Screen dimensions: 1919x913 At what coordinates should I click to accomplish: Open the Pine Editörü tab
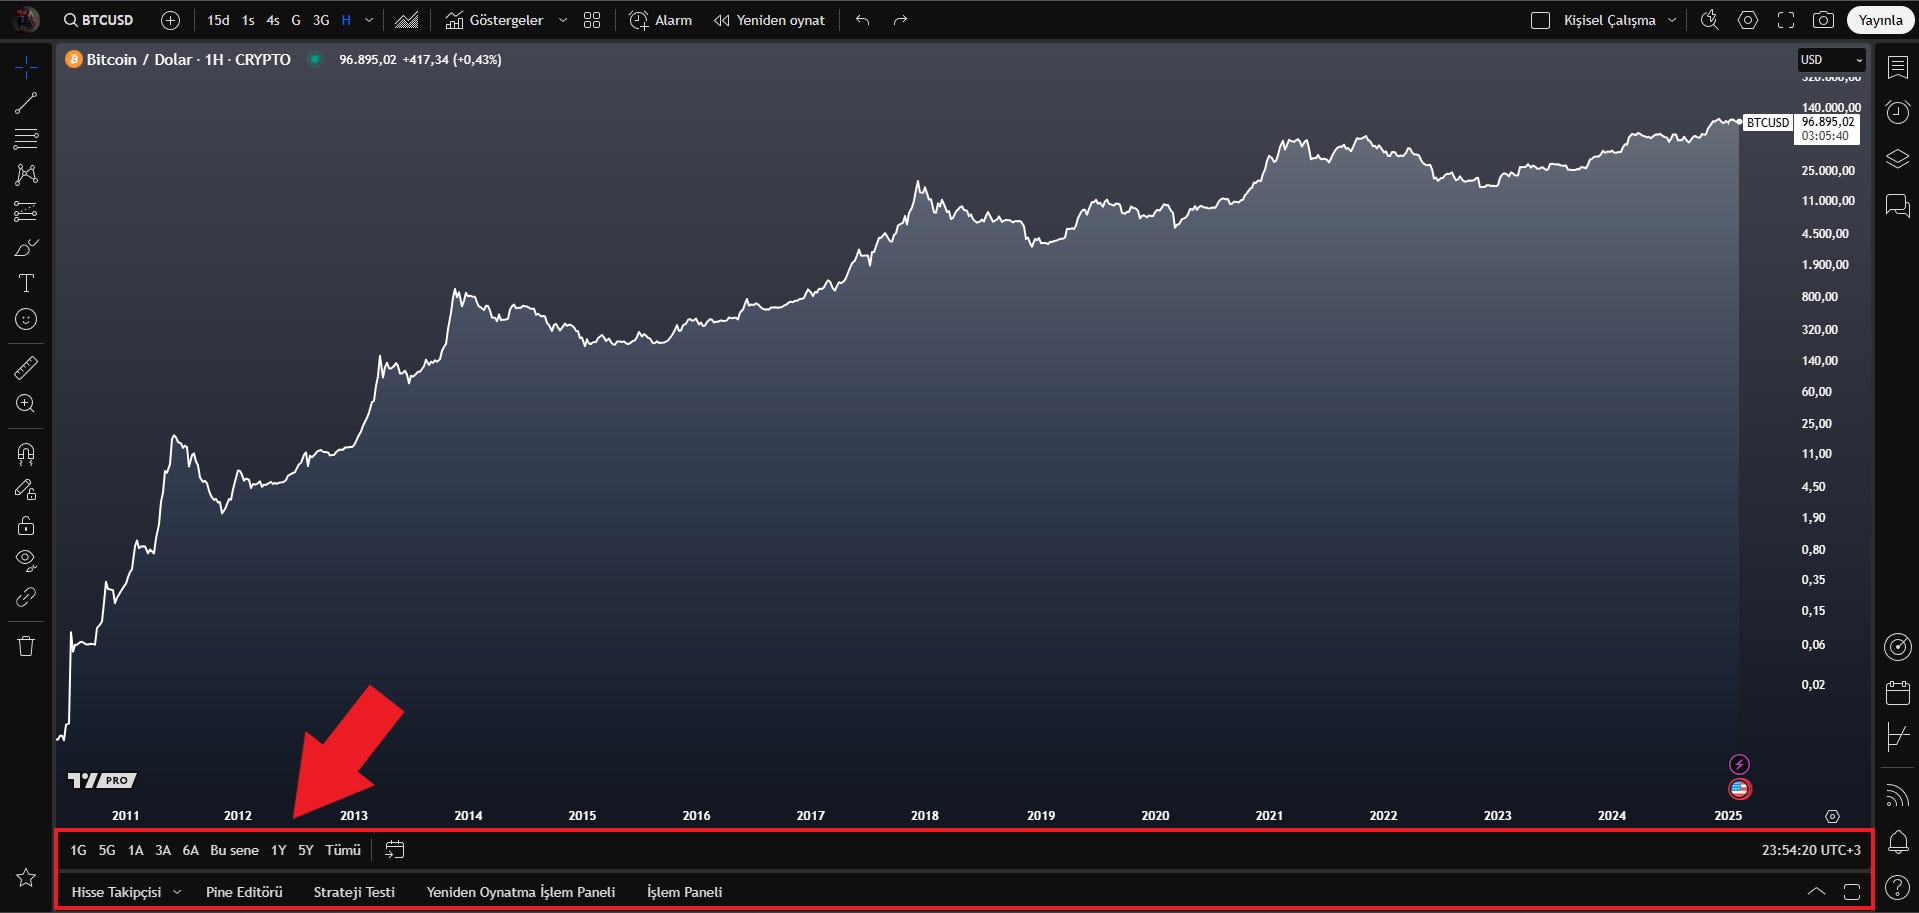click(x=244, y=892)
